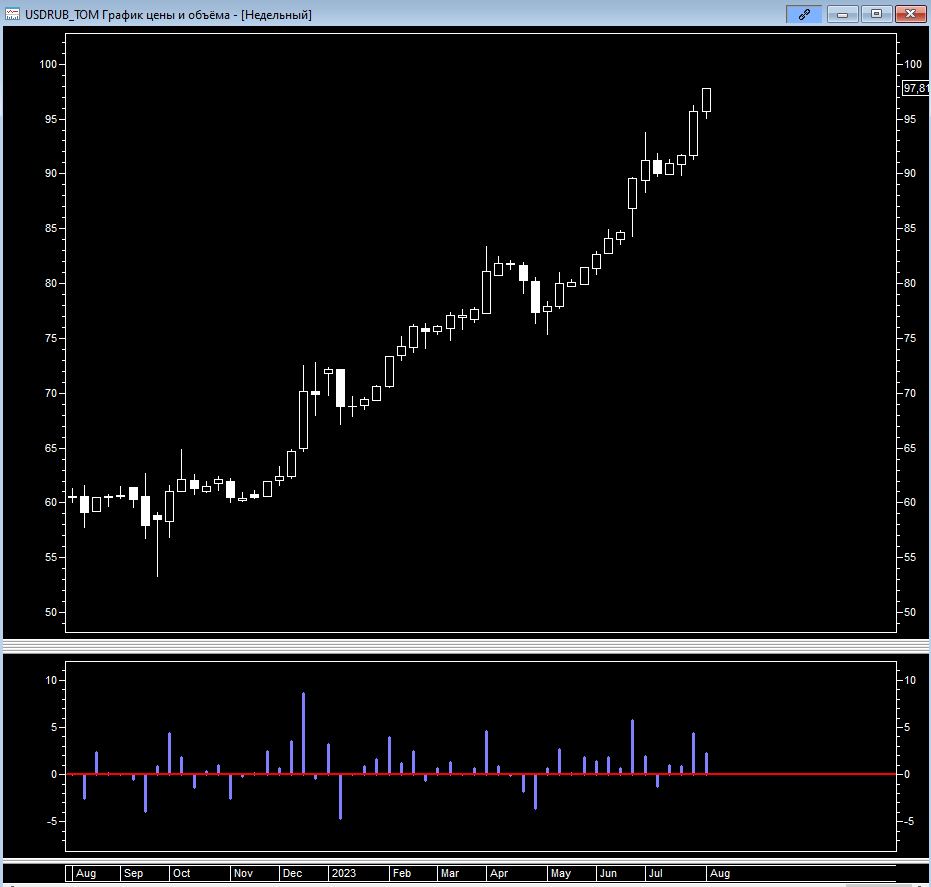The height and width of the screenshot is (887, 931).
Task: Click the Jun label on time axis
Action: [x=609, y=873]
